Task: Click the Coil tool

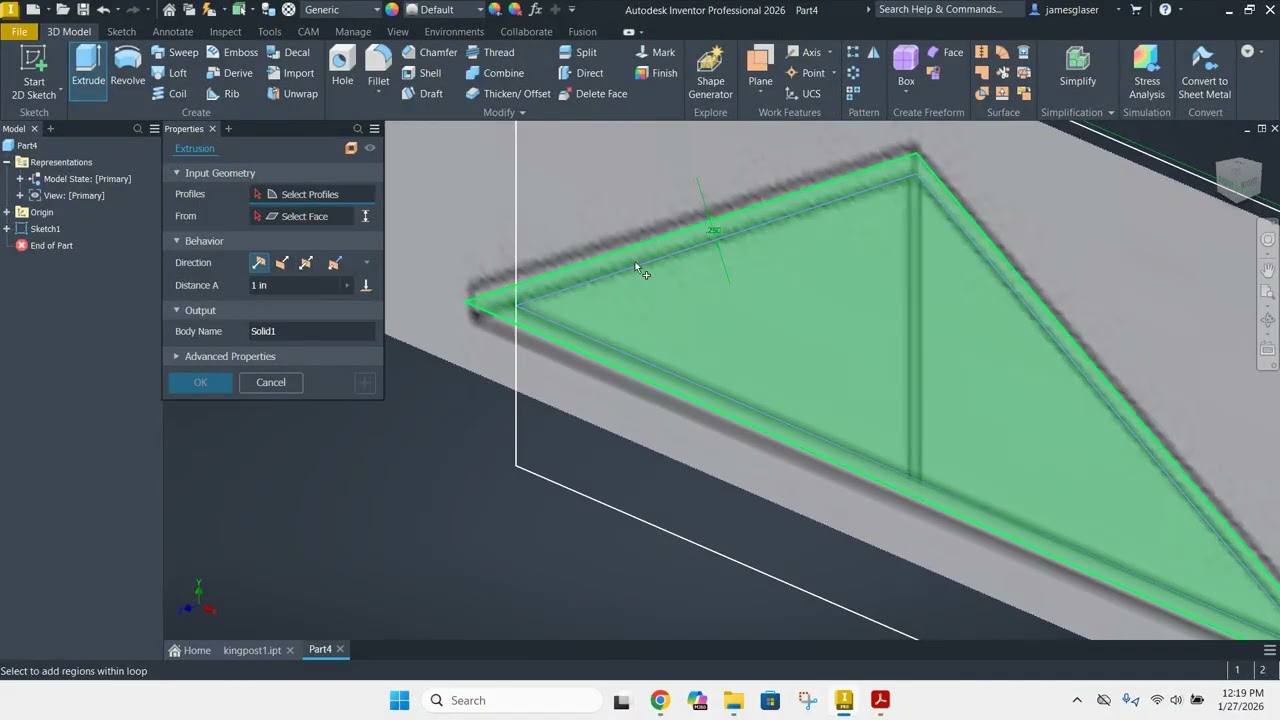Action: point(169,94)
